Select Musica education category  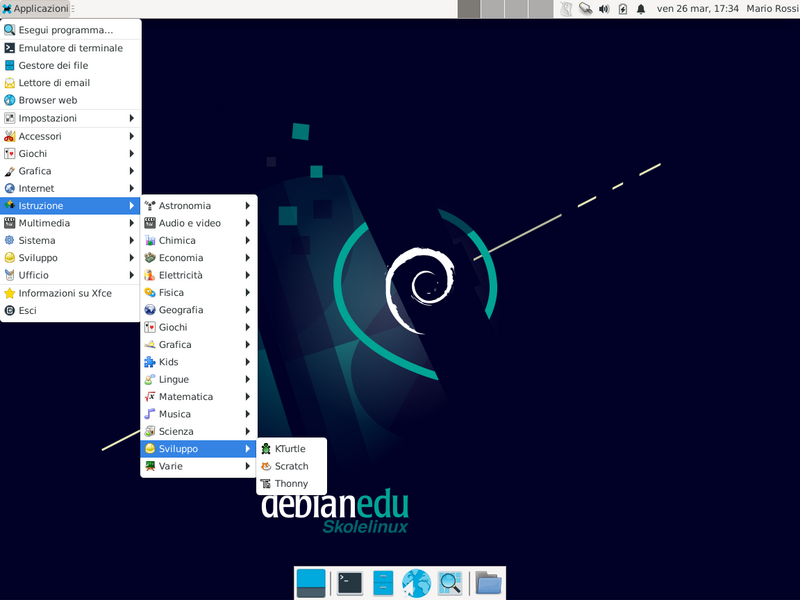pyautogui.click(x=198, y=414)
